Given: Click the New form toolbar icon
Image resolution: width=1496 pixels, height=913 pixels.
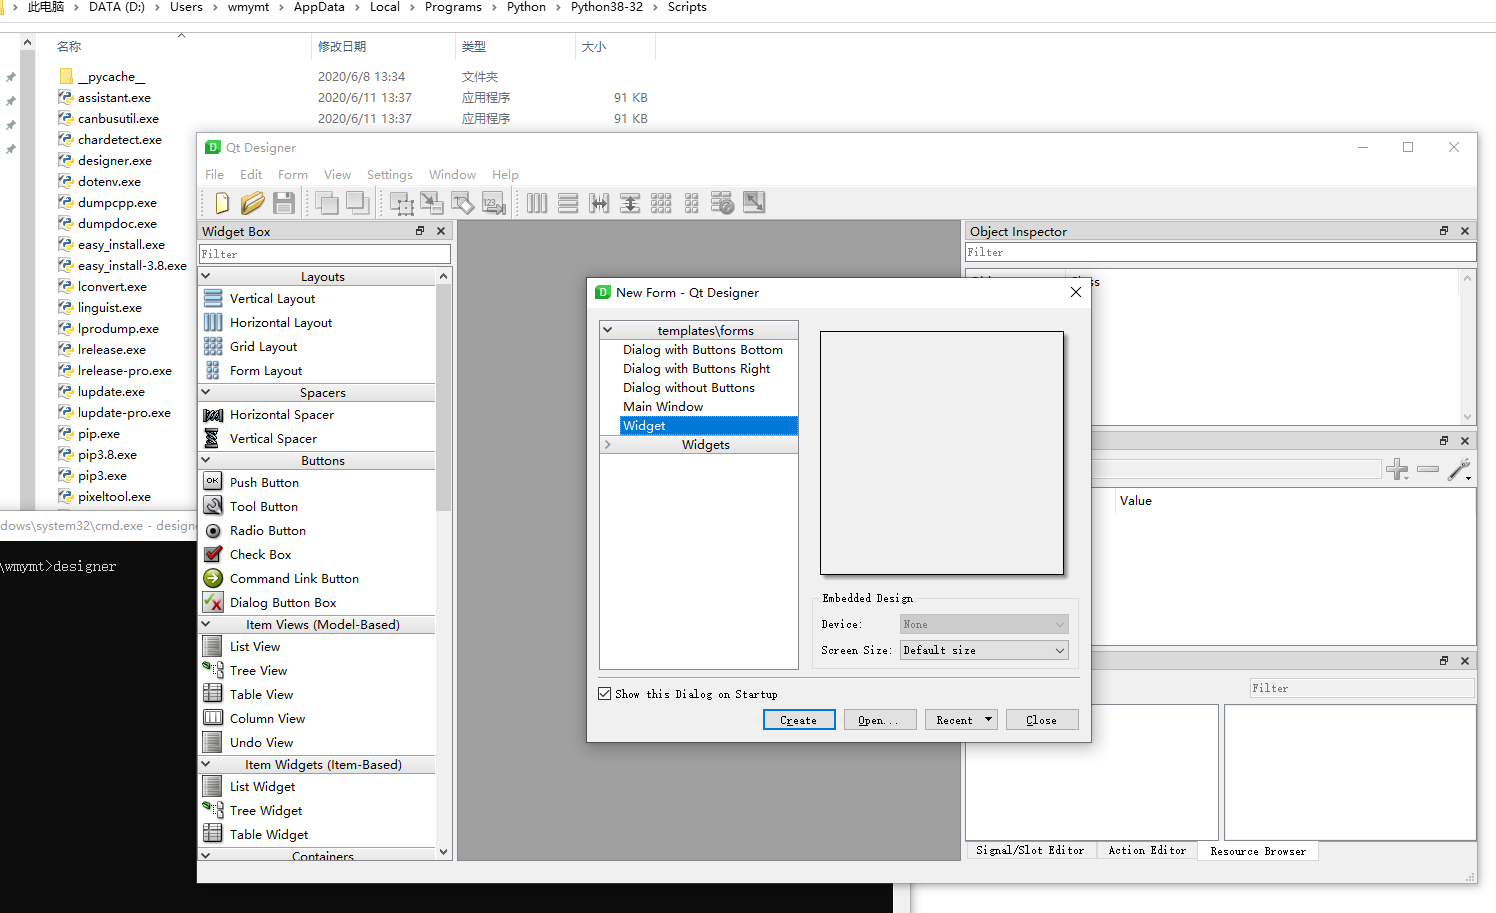Looking at the screenshot, I should (221, 203).
